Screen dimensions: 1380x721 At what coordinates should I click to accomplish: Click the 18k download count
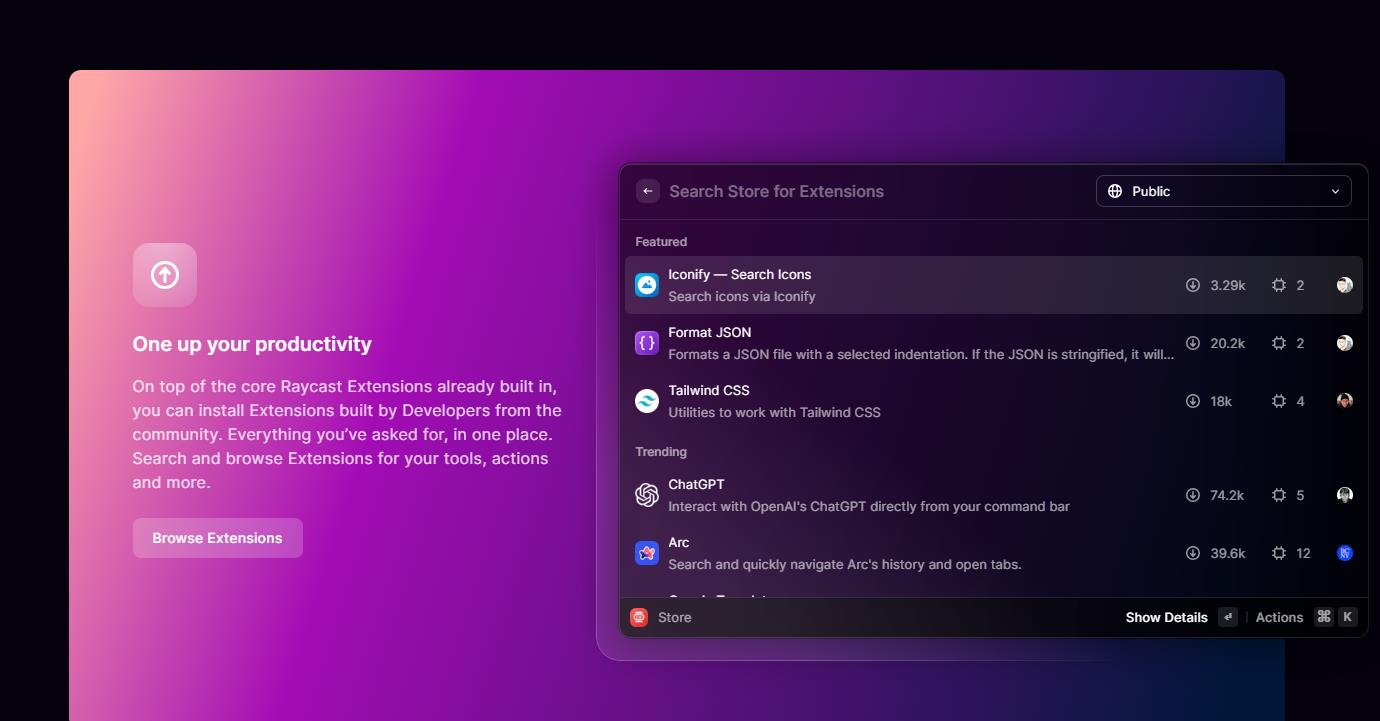click(x=1221, y=401)
